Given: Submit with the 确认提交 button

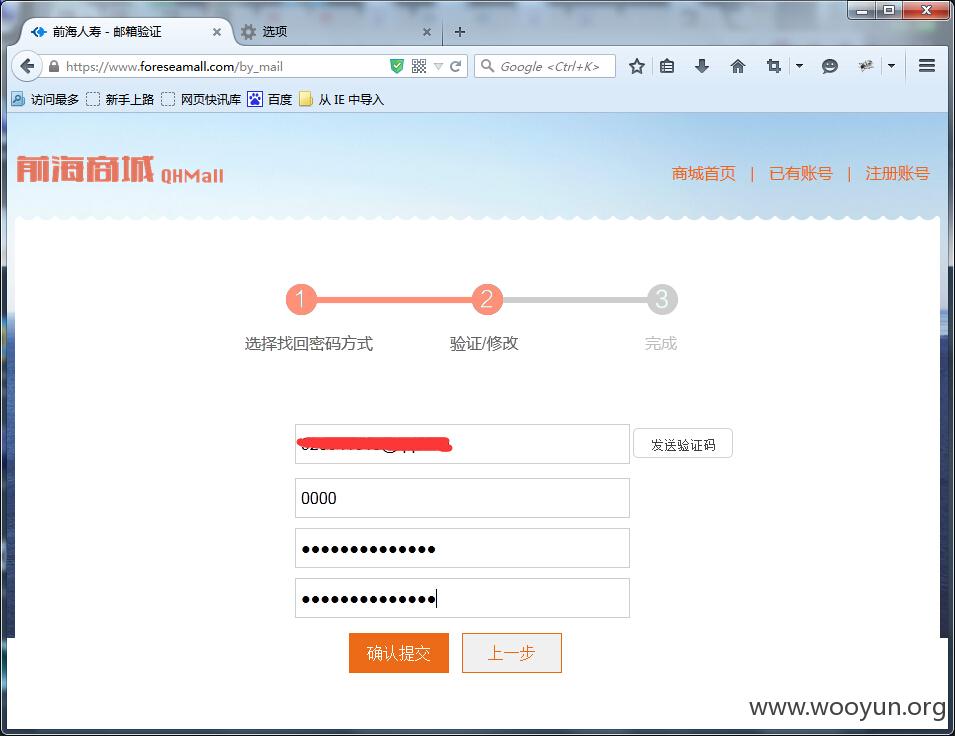Looking at the screenshot, I should (x=399, y=653).
